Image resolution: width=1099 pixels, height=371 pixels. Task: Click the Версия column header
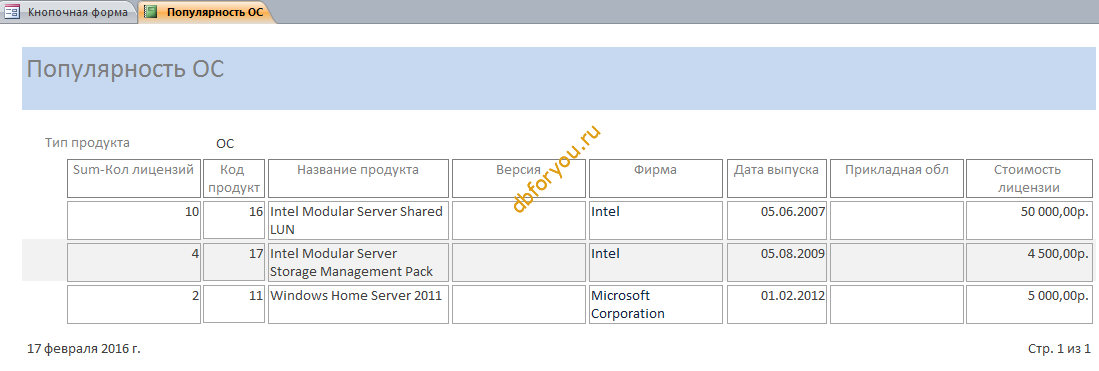pos(519,178)
